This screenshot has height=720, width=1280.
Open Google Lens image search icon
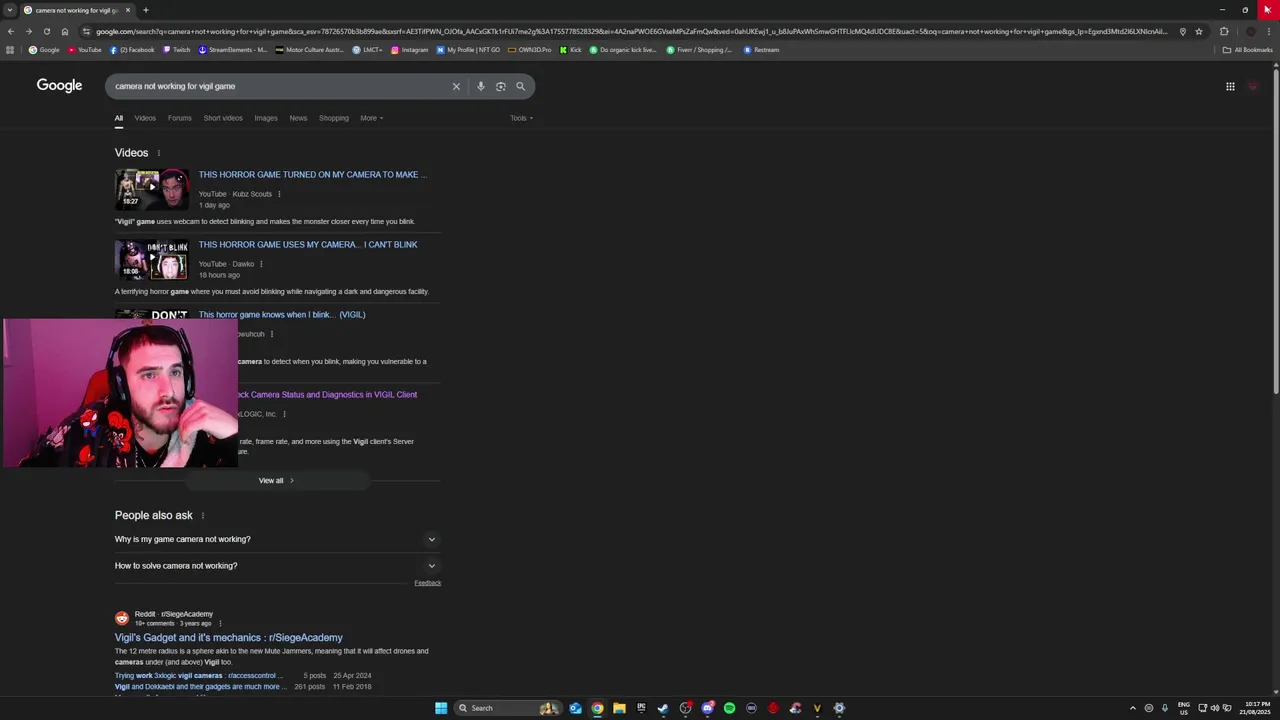click(x=501, y=86)
